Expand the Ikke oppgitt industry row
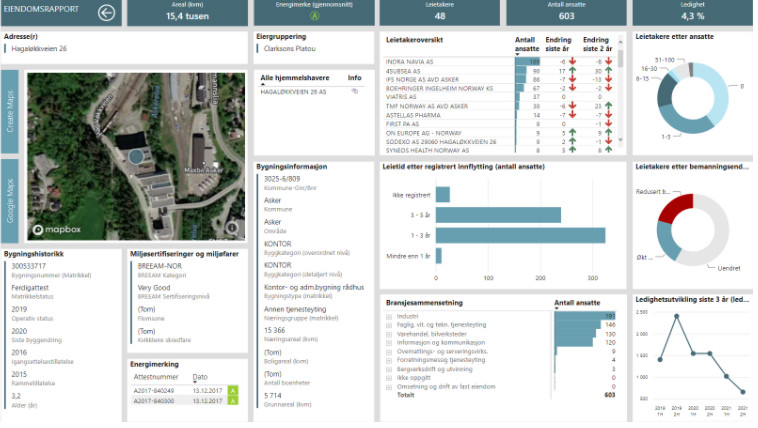 tap(389, 378)
